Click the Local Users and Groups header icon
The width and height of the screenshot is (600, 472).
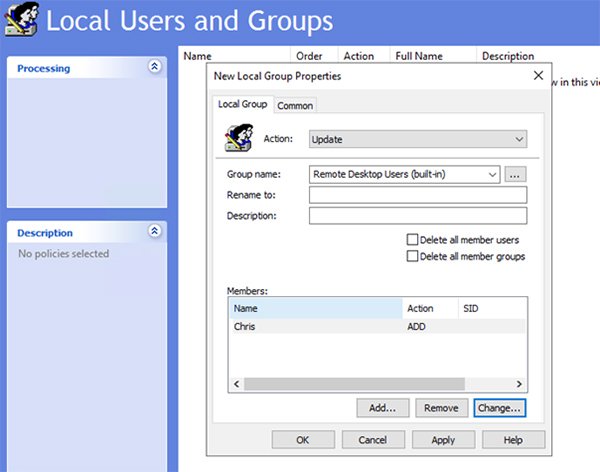22,21
